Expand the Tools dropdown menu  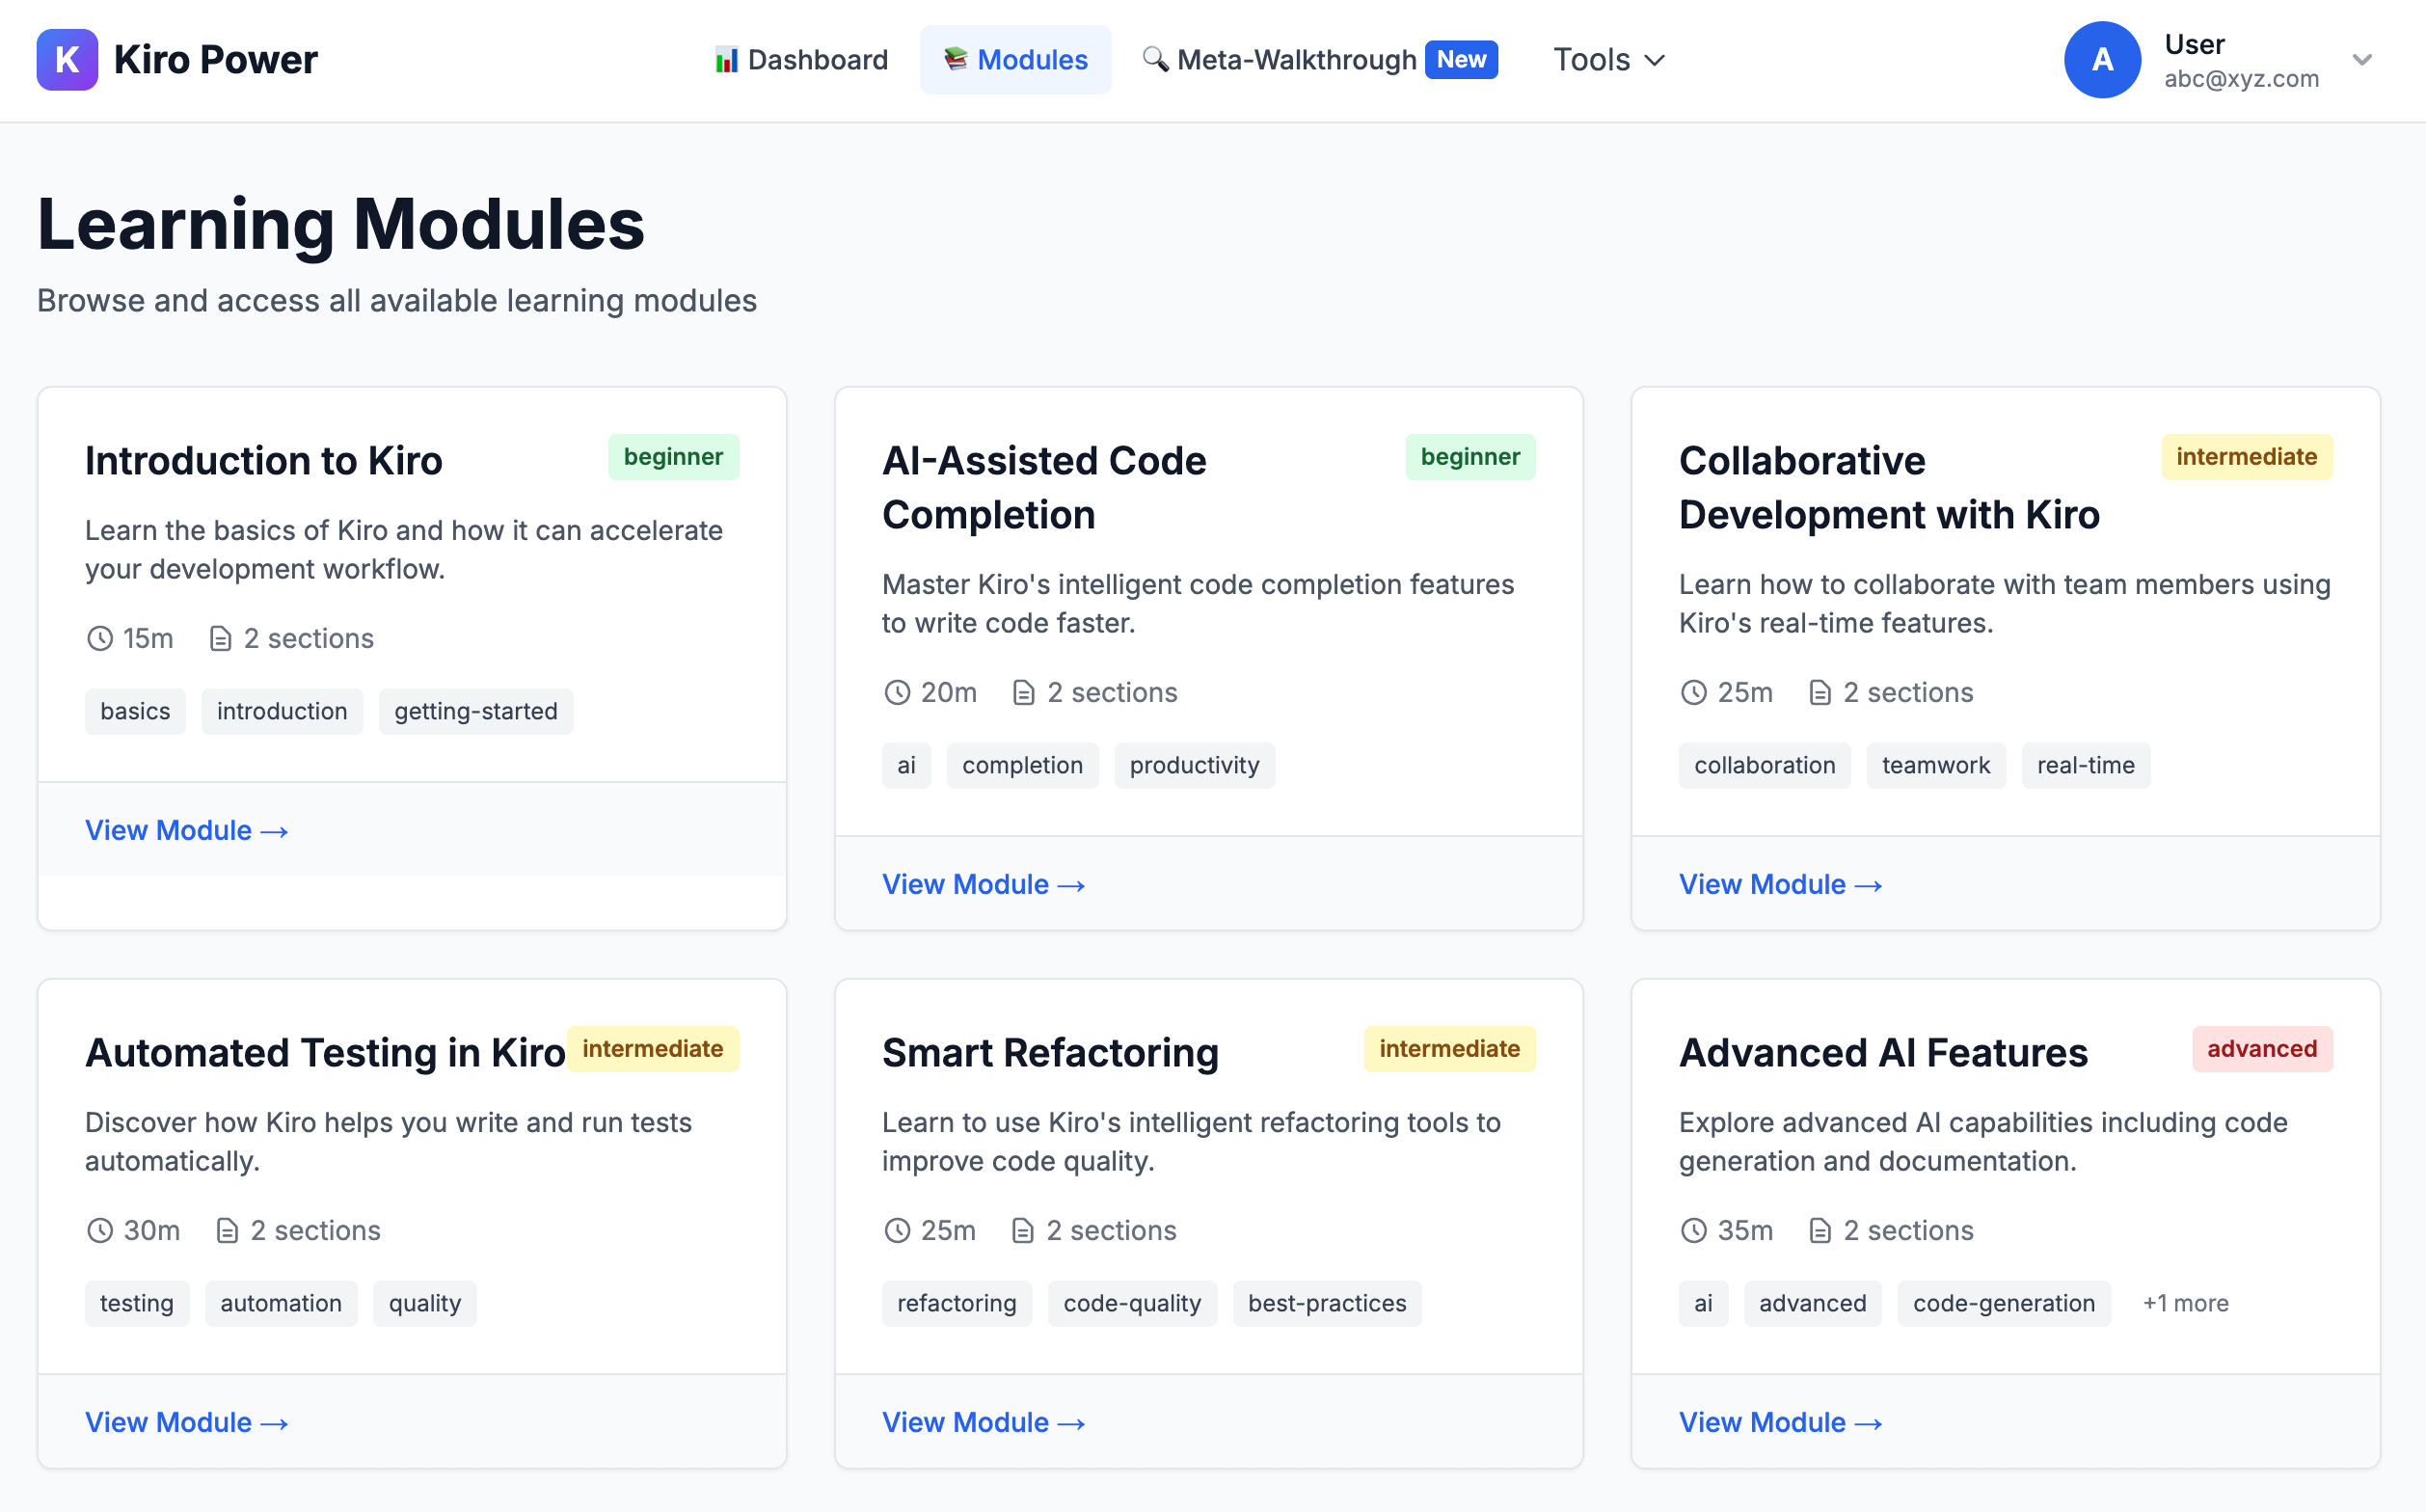coord(1609,60)
